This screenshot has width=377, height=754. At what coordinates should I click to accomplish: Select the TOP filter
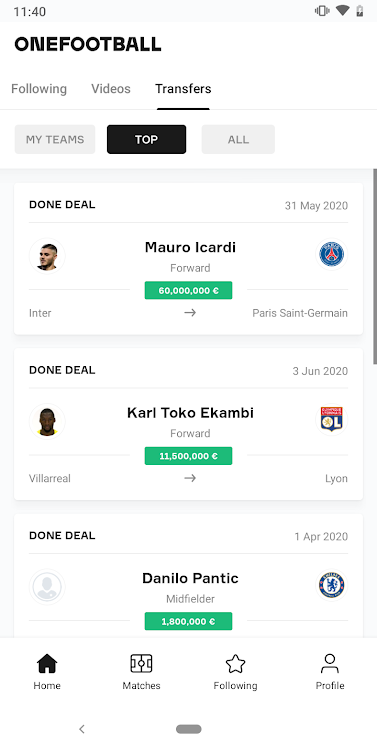tap(146, 139)
